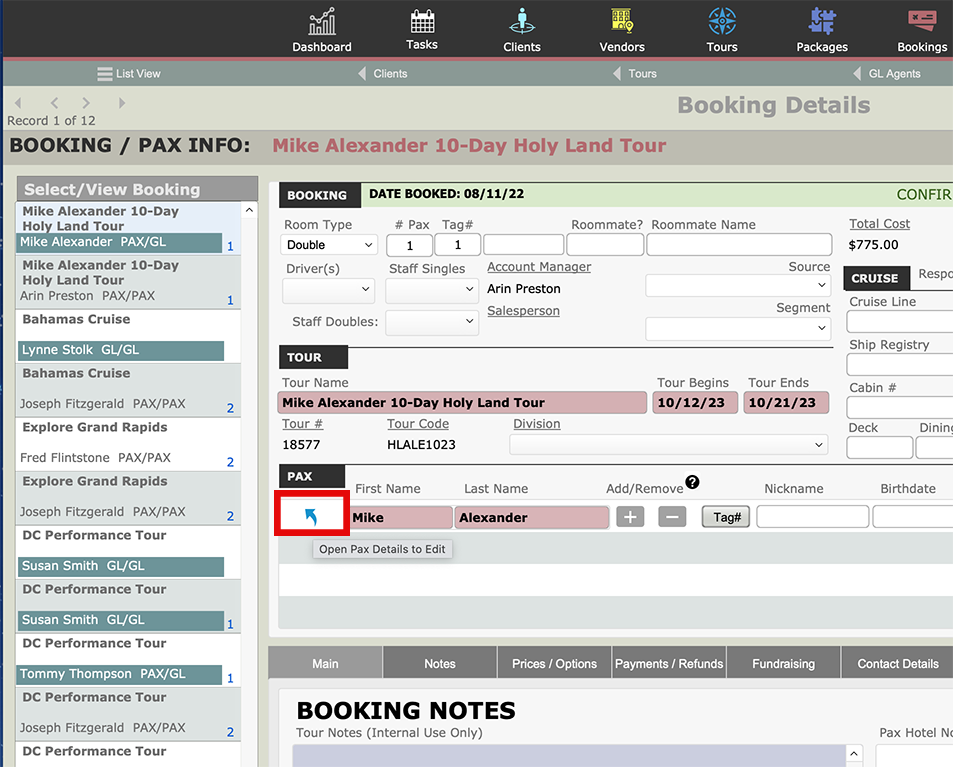The height and width of the screenshot is (767, 953).
Task: Click the Tour Code link
Action: click(x=418, y=424)
